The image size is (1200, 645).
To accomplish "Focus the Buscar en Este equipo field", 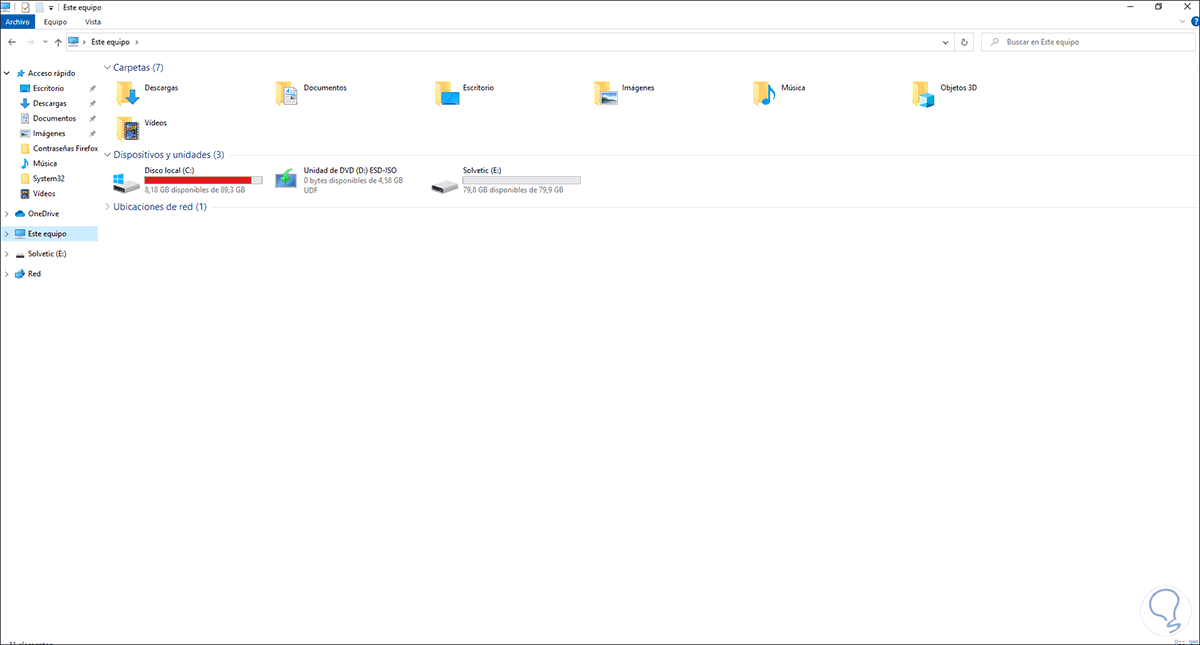I will (x=1088, y=42).
